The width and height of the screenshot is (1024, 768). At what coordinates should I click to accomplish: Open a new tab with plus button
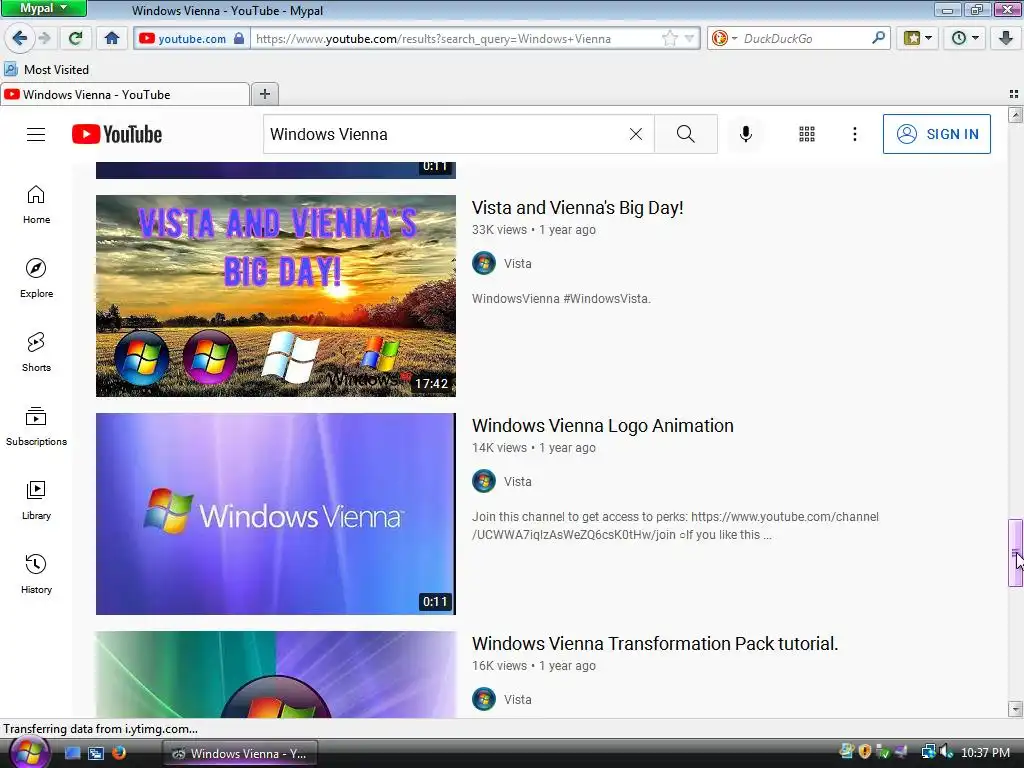(x=264, y=94)
